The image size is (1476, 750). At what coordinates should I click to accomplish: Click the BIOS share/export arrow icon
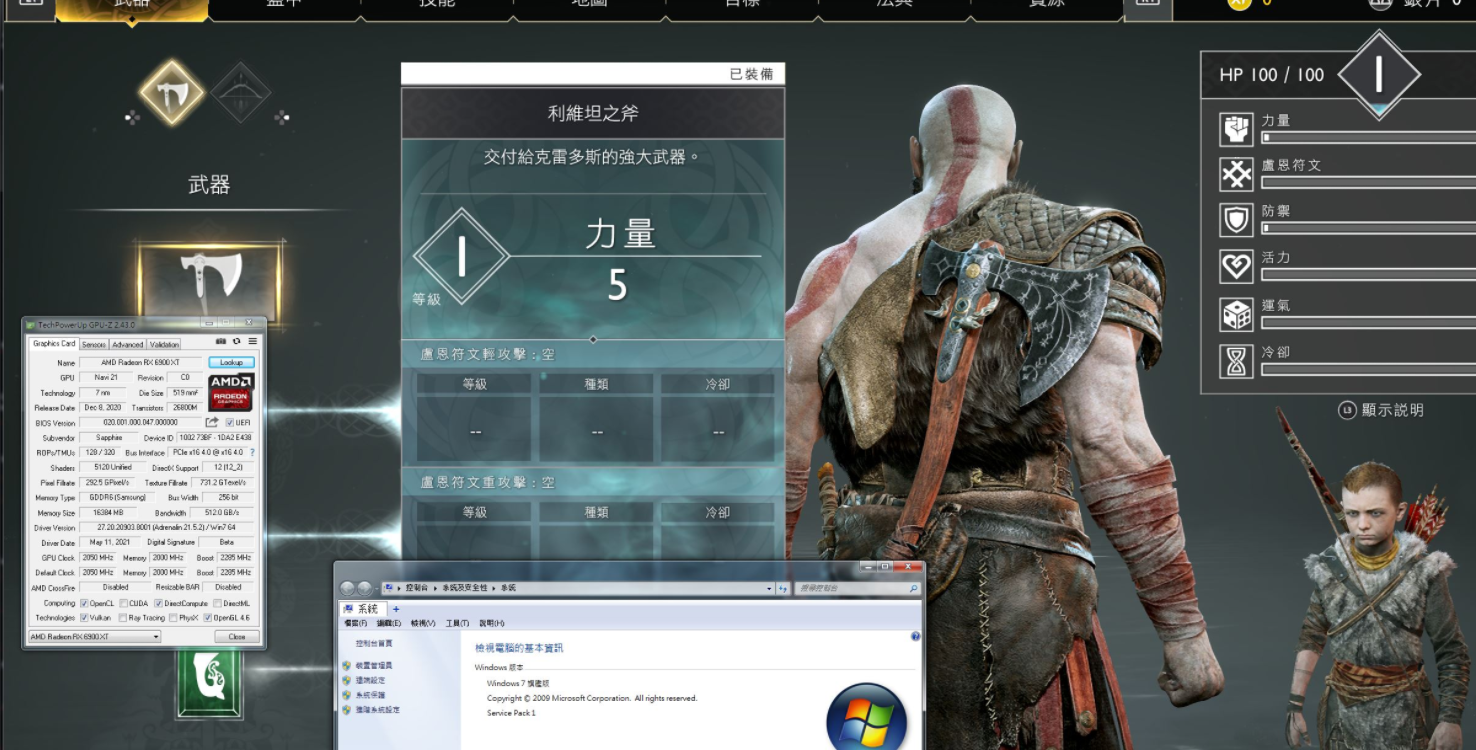point(212,423)
